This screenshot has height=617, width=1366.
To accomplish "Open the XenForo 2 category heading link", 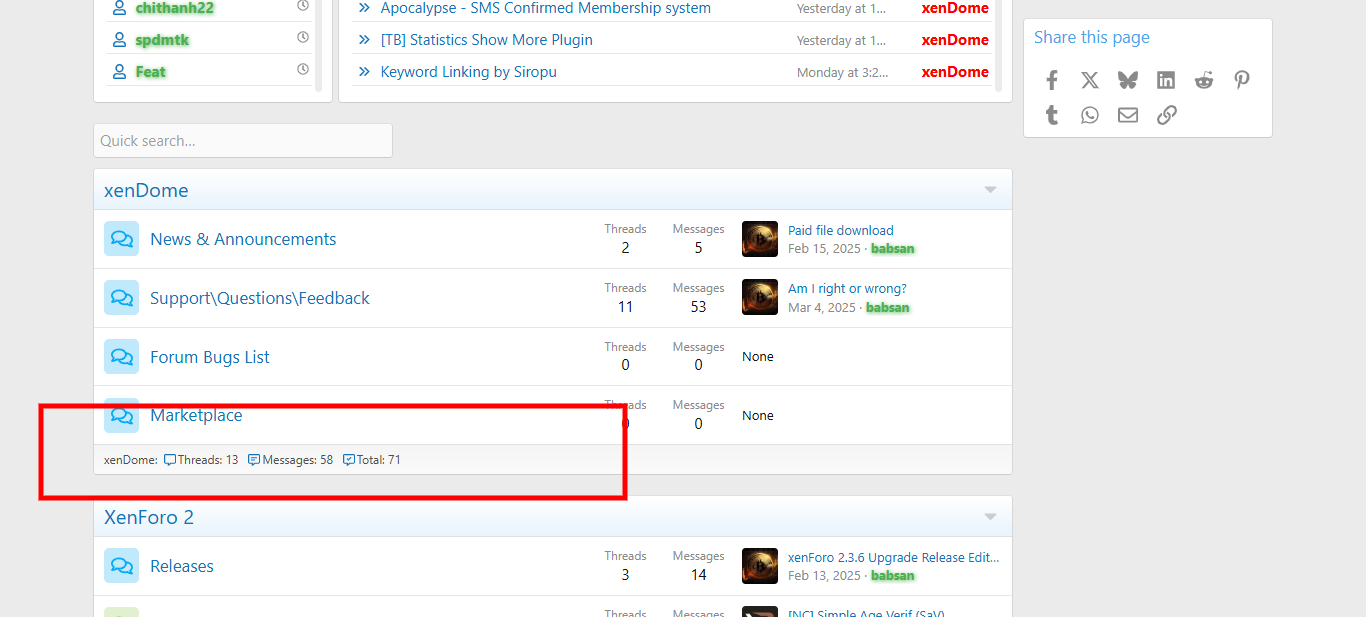I will click(x=149, y=517).
